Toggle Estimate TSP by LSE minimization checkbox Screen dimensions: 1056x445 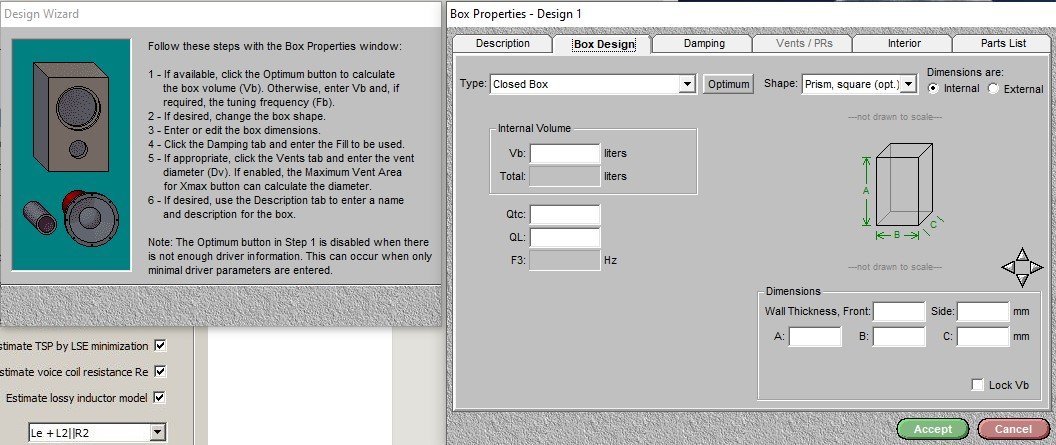point(160,345)
